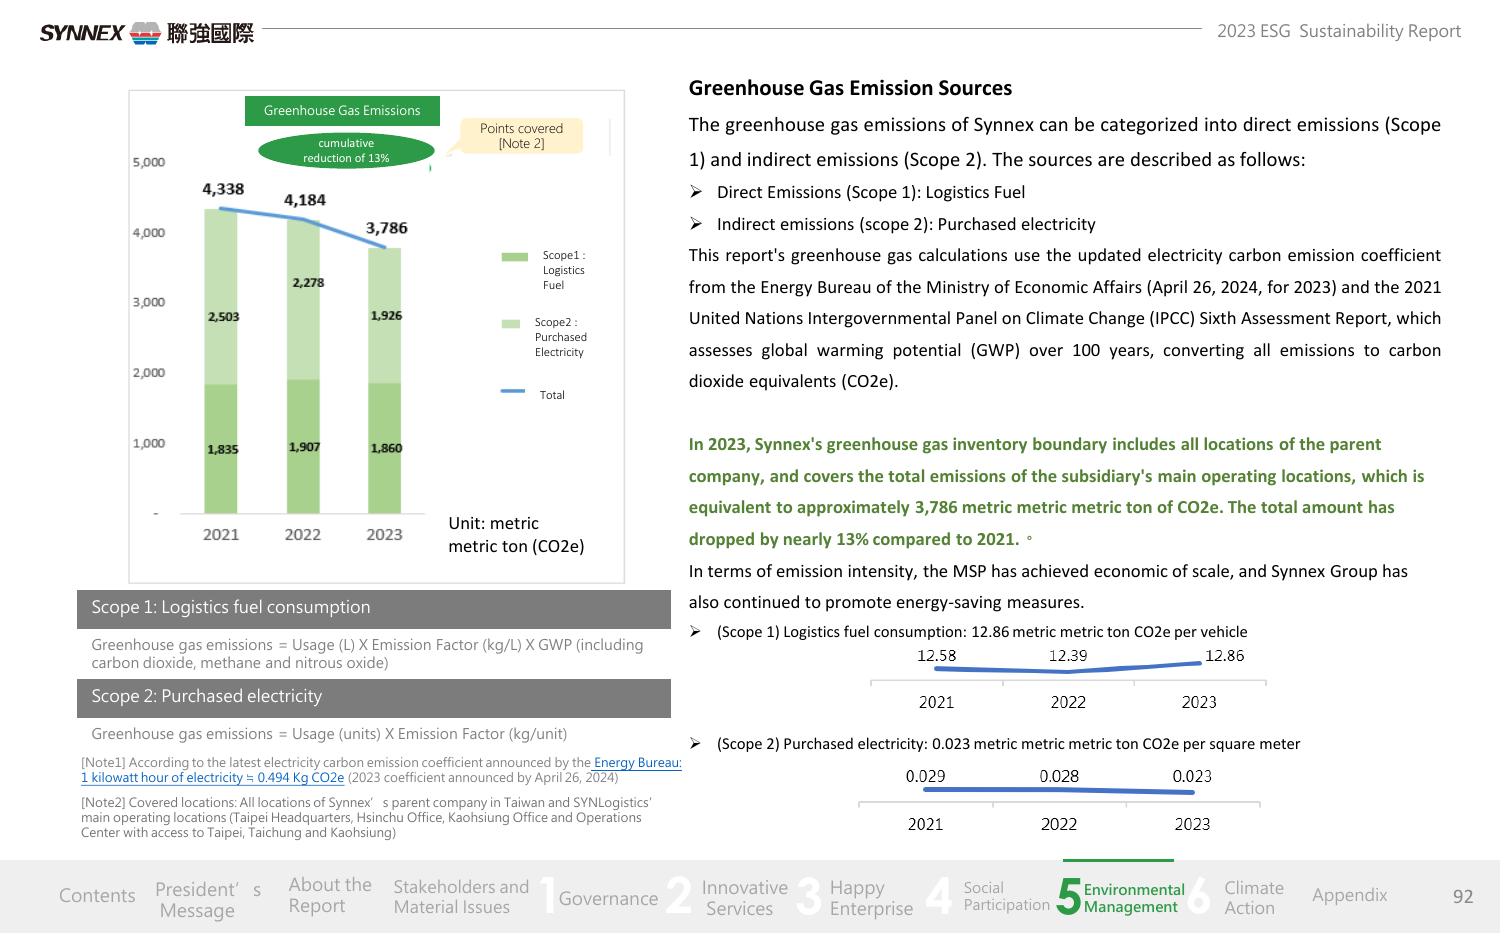Click the Scope1 Logistics Fuel legend swatch
Image resolution: width=1500 pixels, height=934 pixels.
tap(515, 257)
